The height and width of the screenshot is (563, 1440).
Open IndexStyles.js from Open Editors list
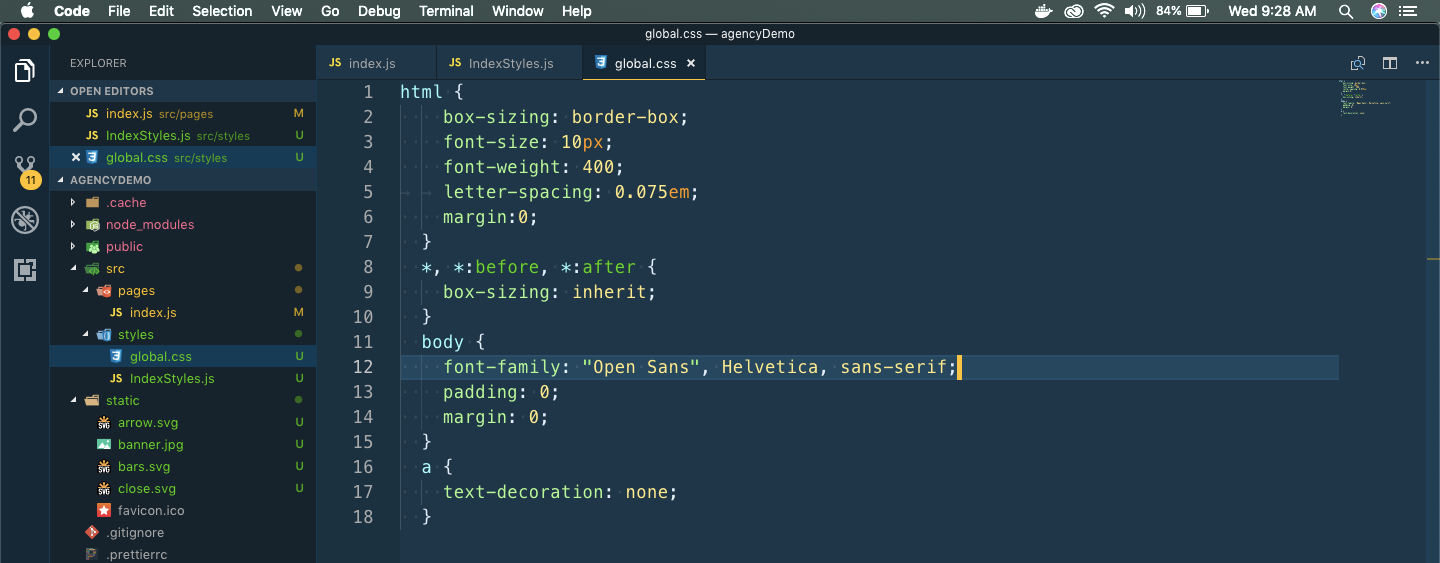point(183,135)
